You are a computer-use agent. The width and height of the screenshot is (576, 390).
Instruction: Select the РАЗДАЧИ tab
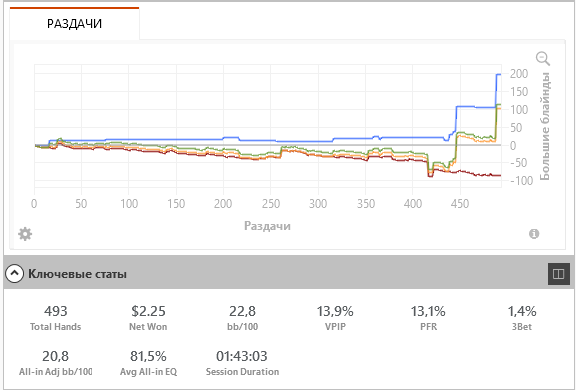[x=74, y=24]
